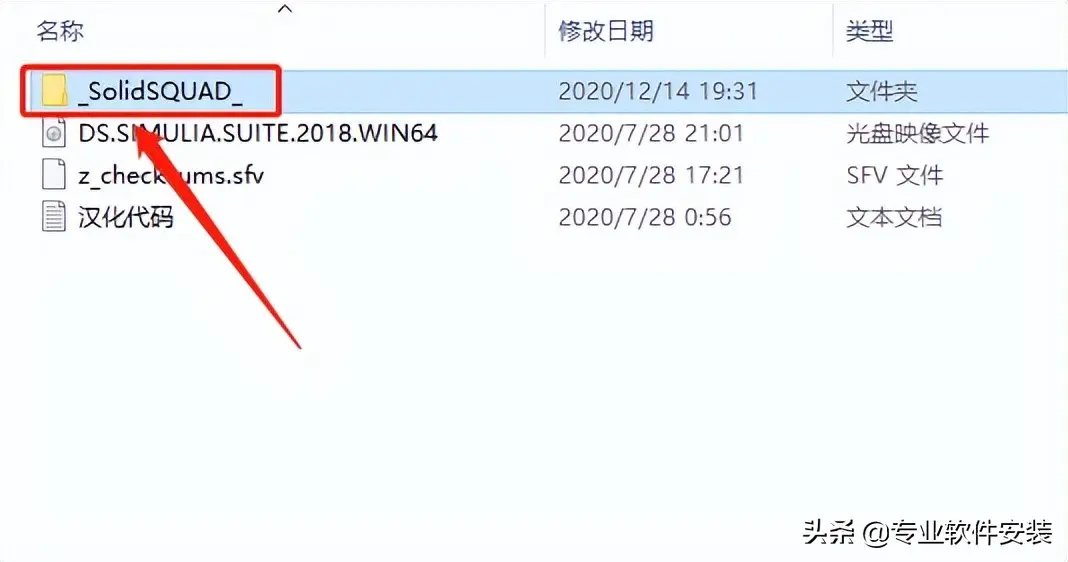Click the date 2020/7/28 17:21

[651, 175]
